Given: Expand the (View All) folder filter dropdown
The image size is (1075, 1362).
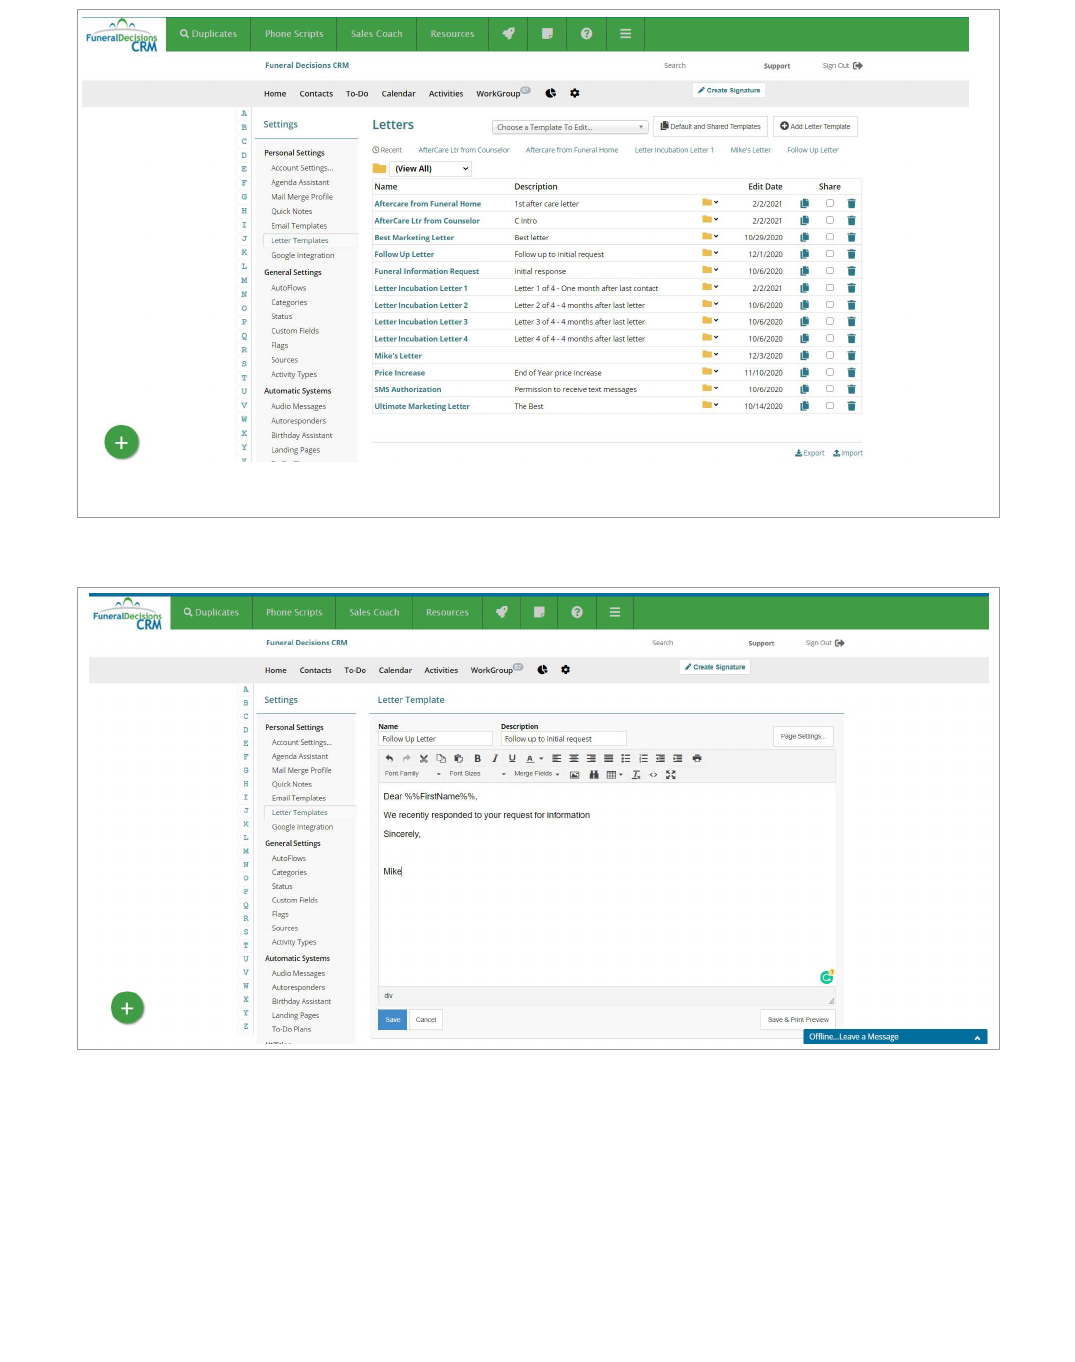Looking at the screenshot, I should point(431,169).
